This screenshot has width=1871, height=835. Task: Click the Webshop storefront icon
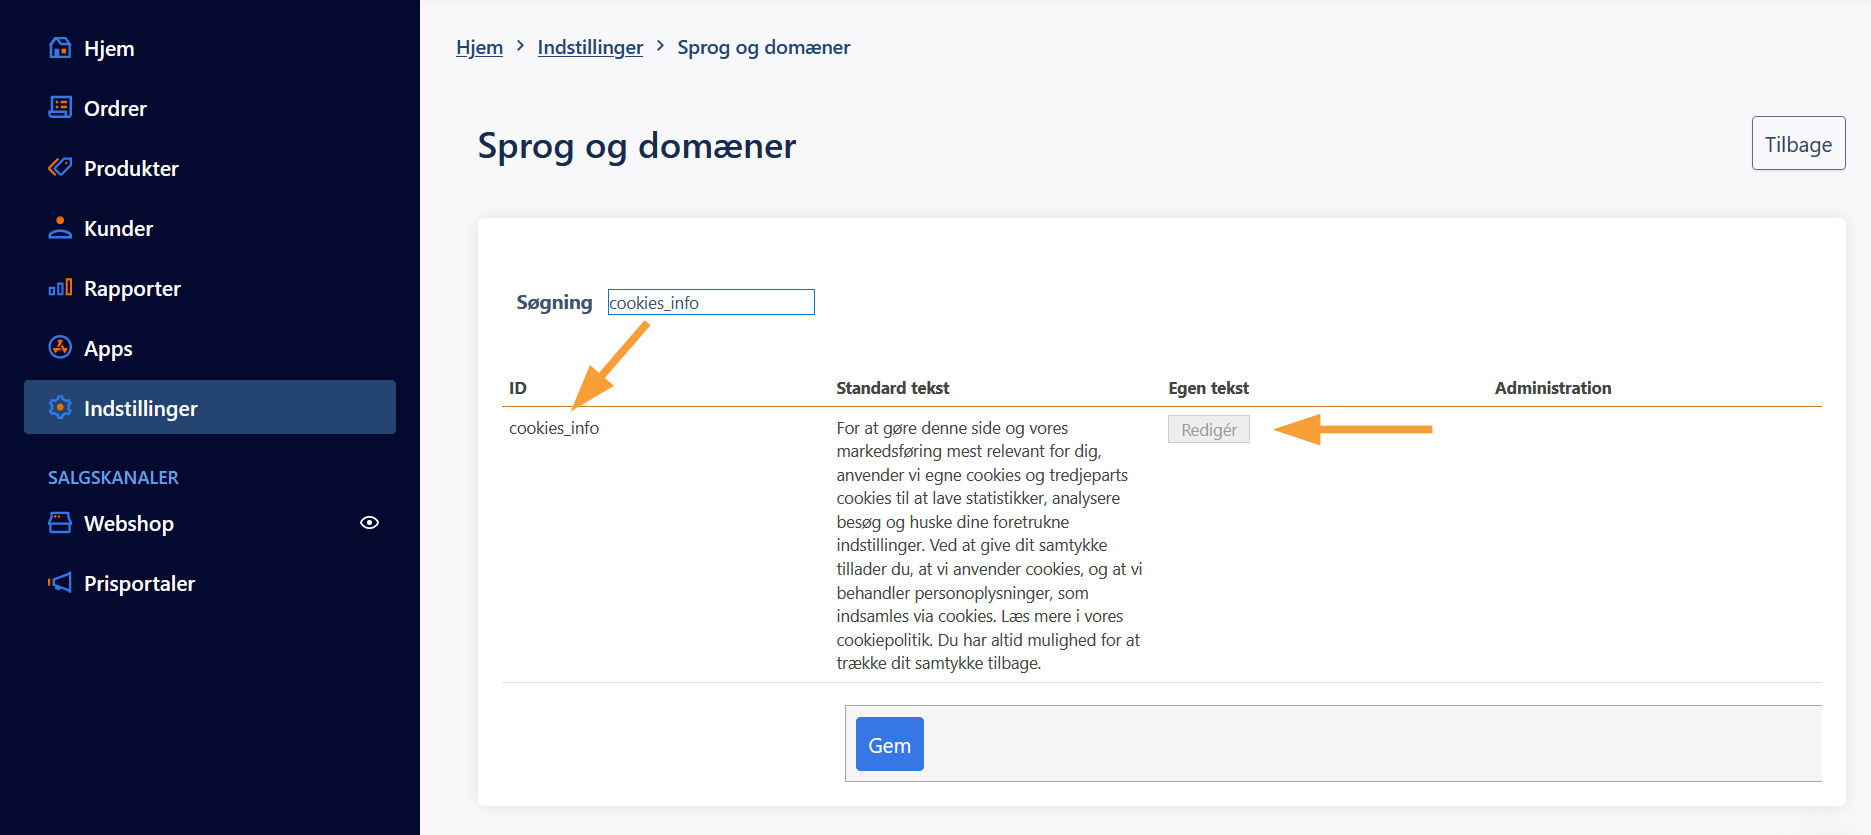pos(60,523)
